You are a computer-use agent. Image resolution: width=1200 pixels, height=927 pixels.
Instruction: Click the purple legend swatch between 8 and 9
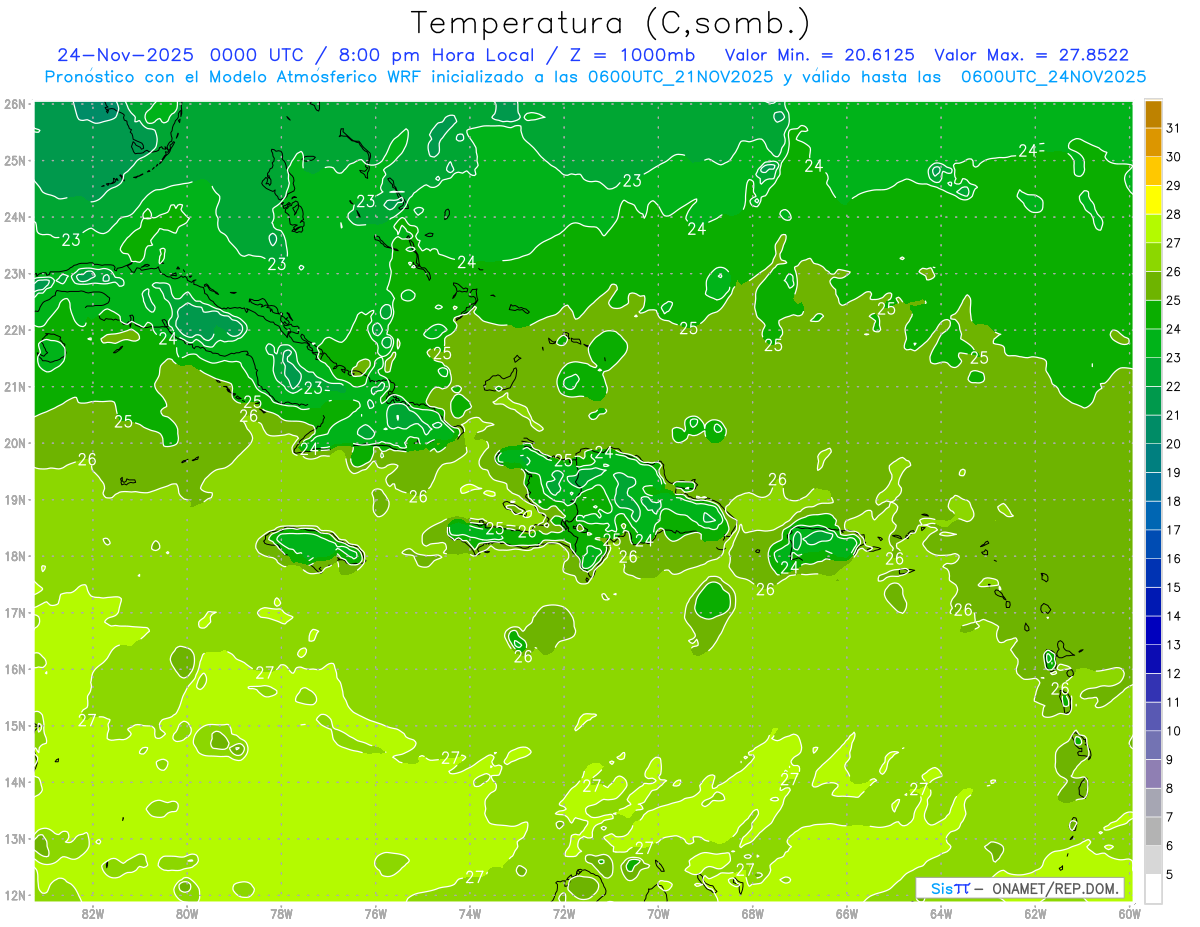pyautogui.click(x=1153, y=773)
